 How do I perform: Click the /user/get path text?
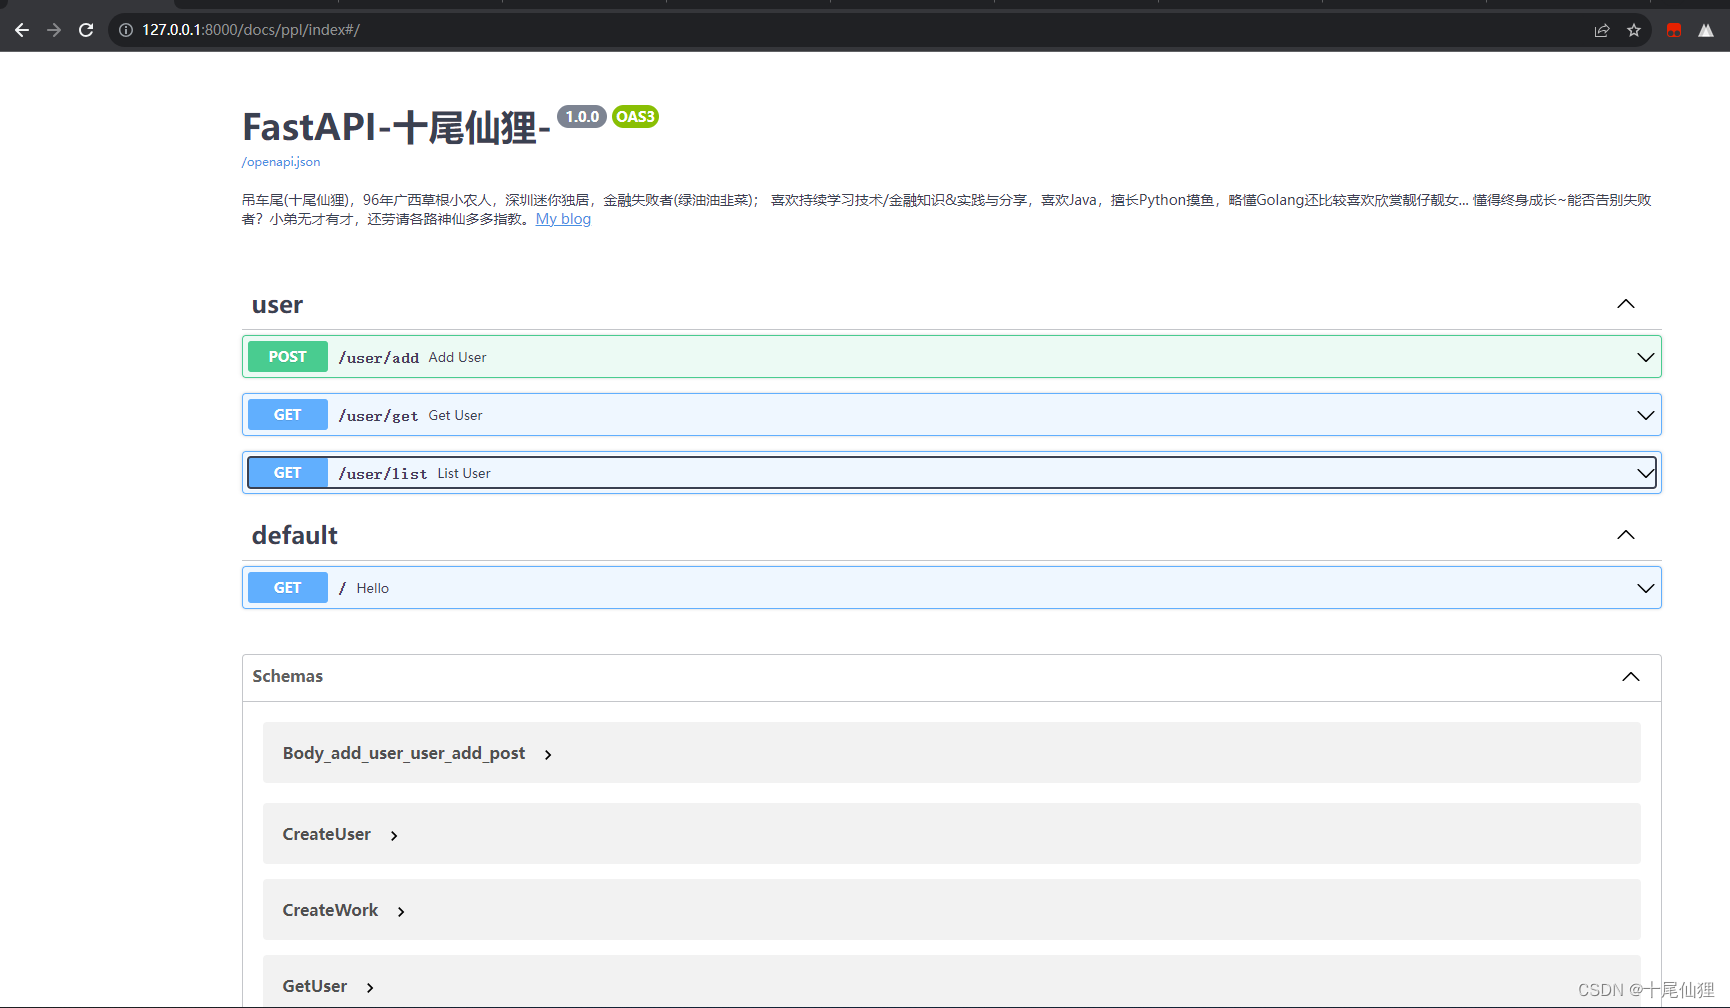coord(379,416)
